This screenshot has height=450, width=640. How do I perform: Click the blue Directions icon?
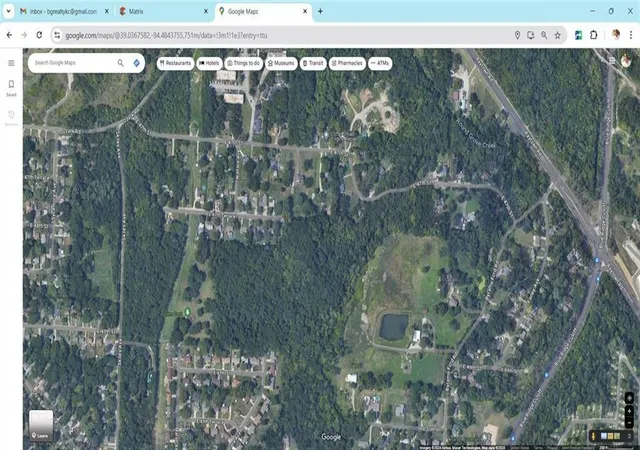coord(137,63)
